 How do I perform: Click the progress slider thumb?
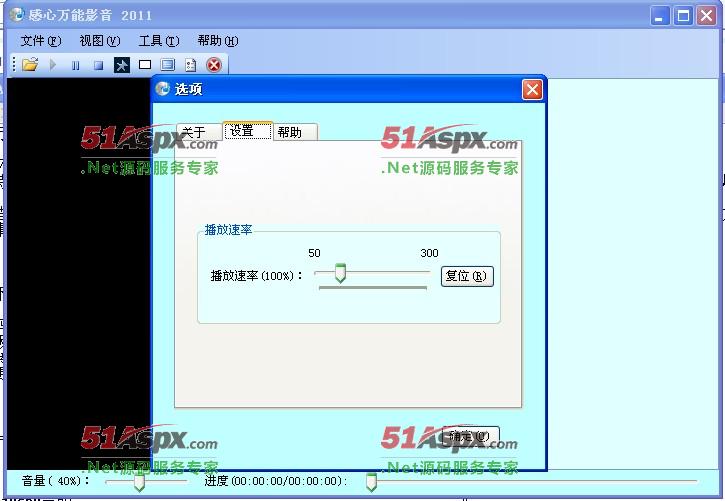pyautogui.click(x=371, y=482)
